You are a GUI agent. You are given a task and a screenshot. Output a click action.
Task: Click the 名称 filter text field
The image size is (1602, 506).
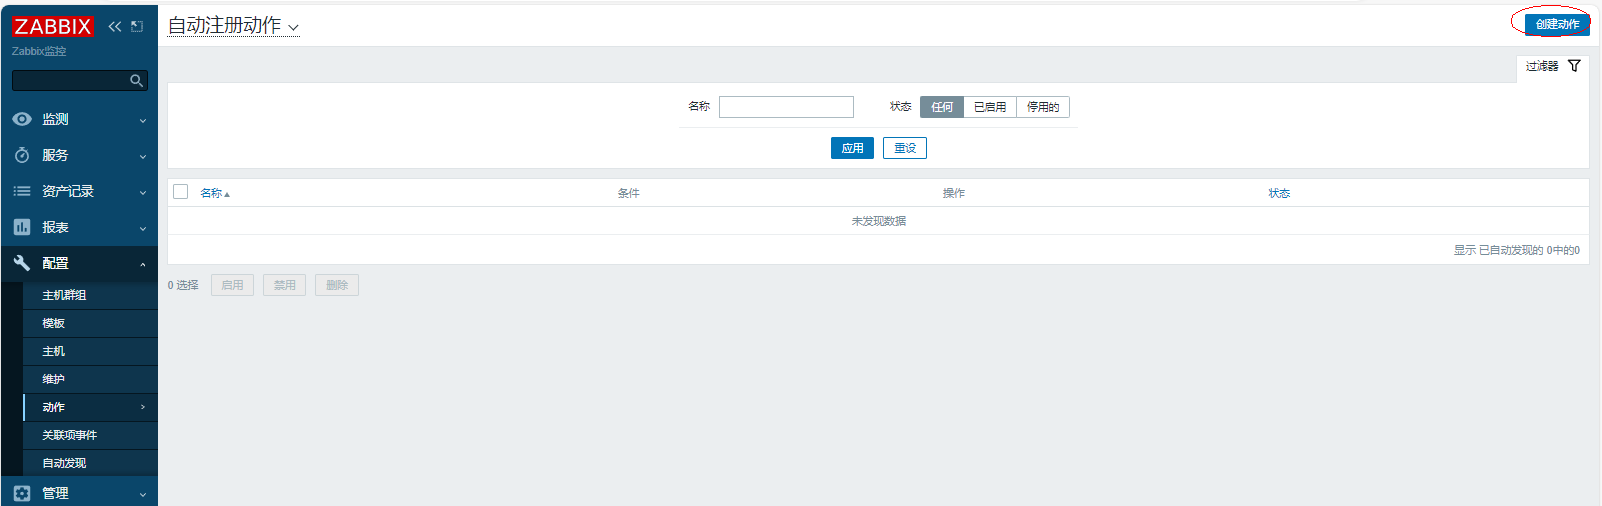click(x=786, y=107)
